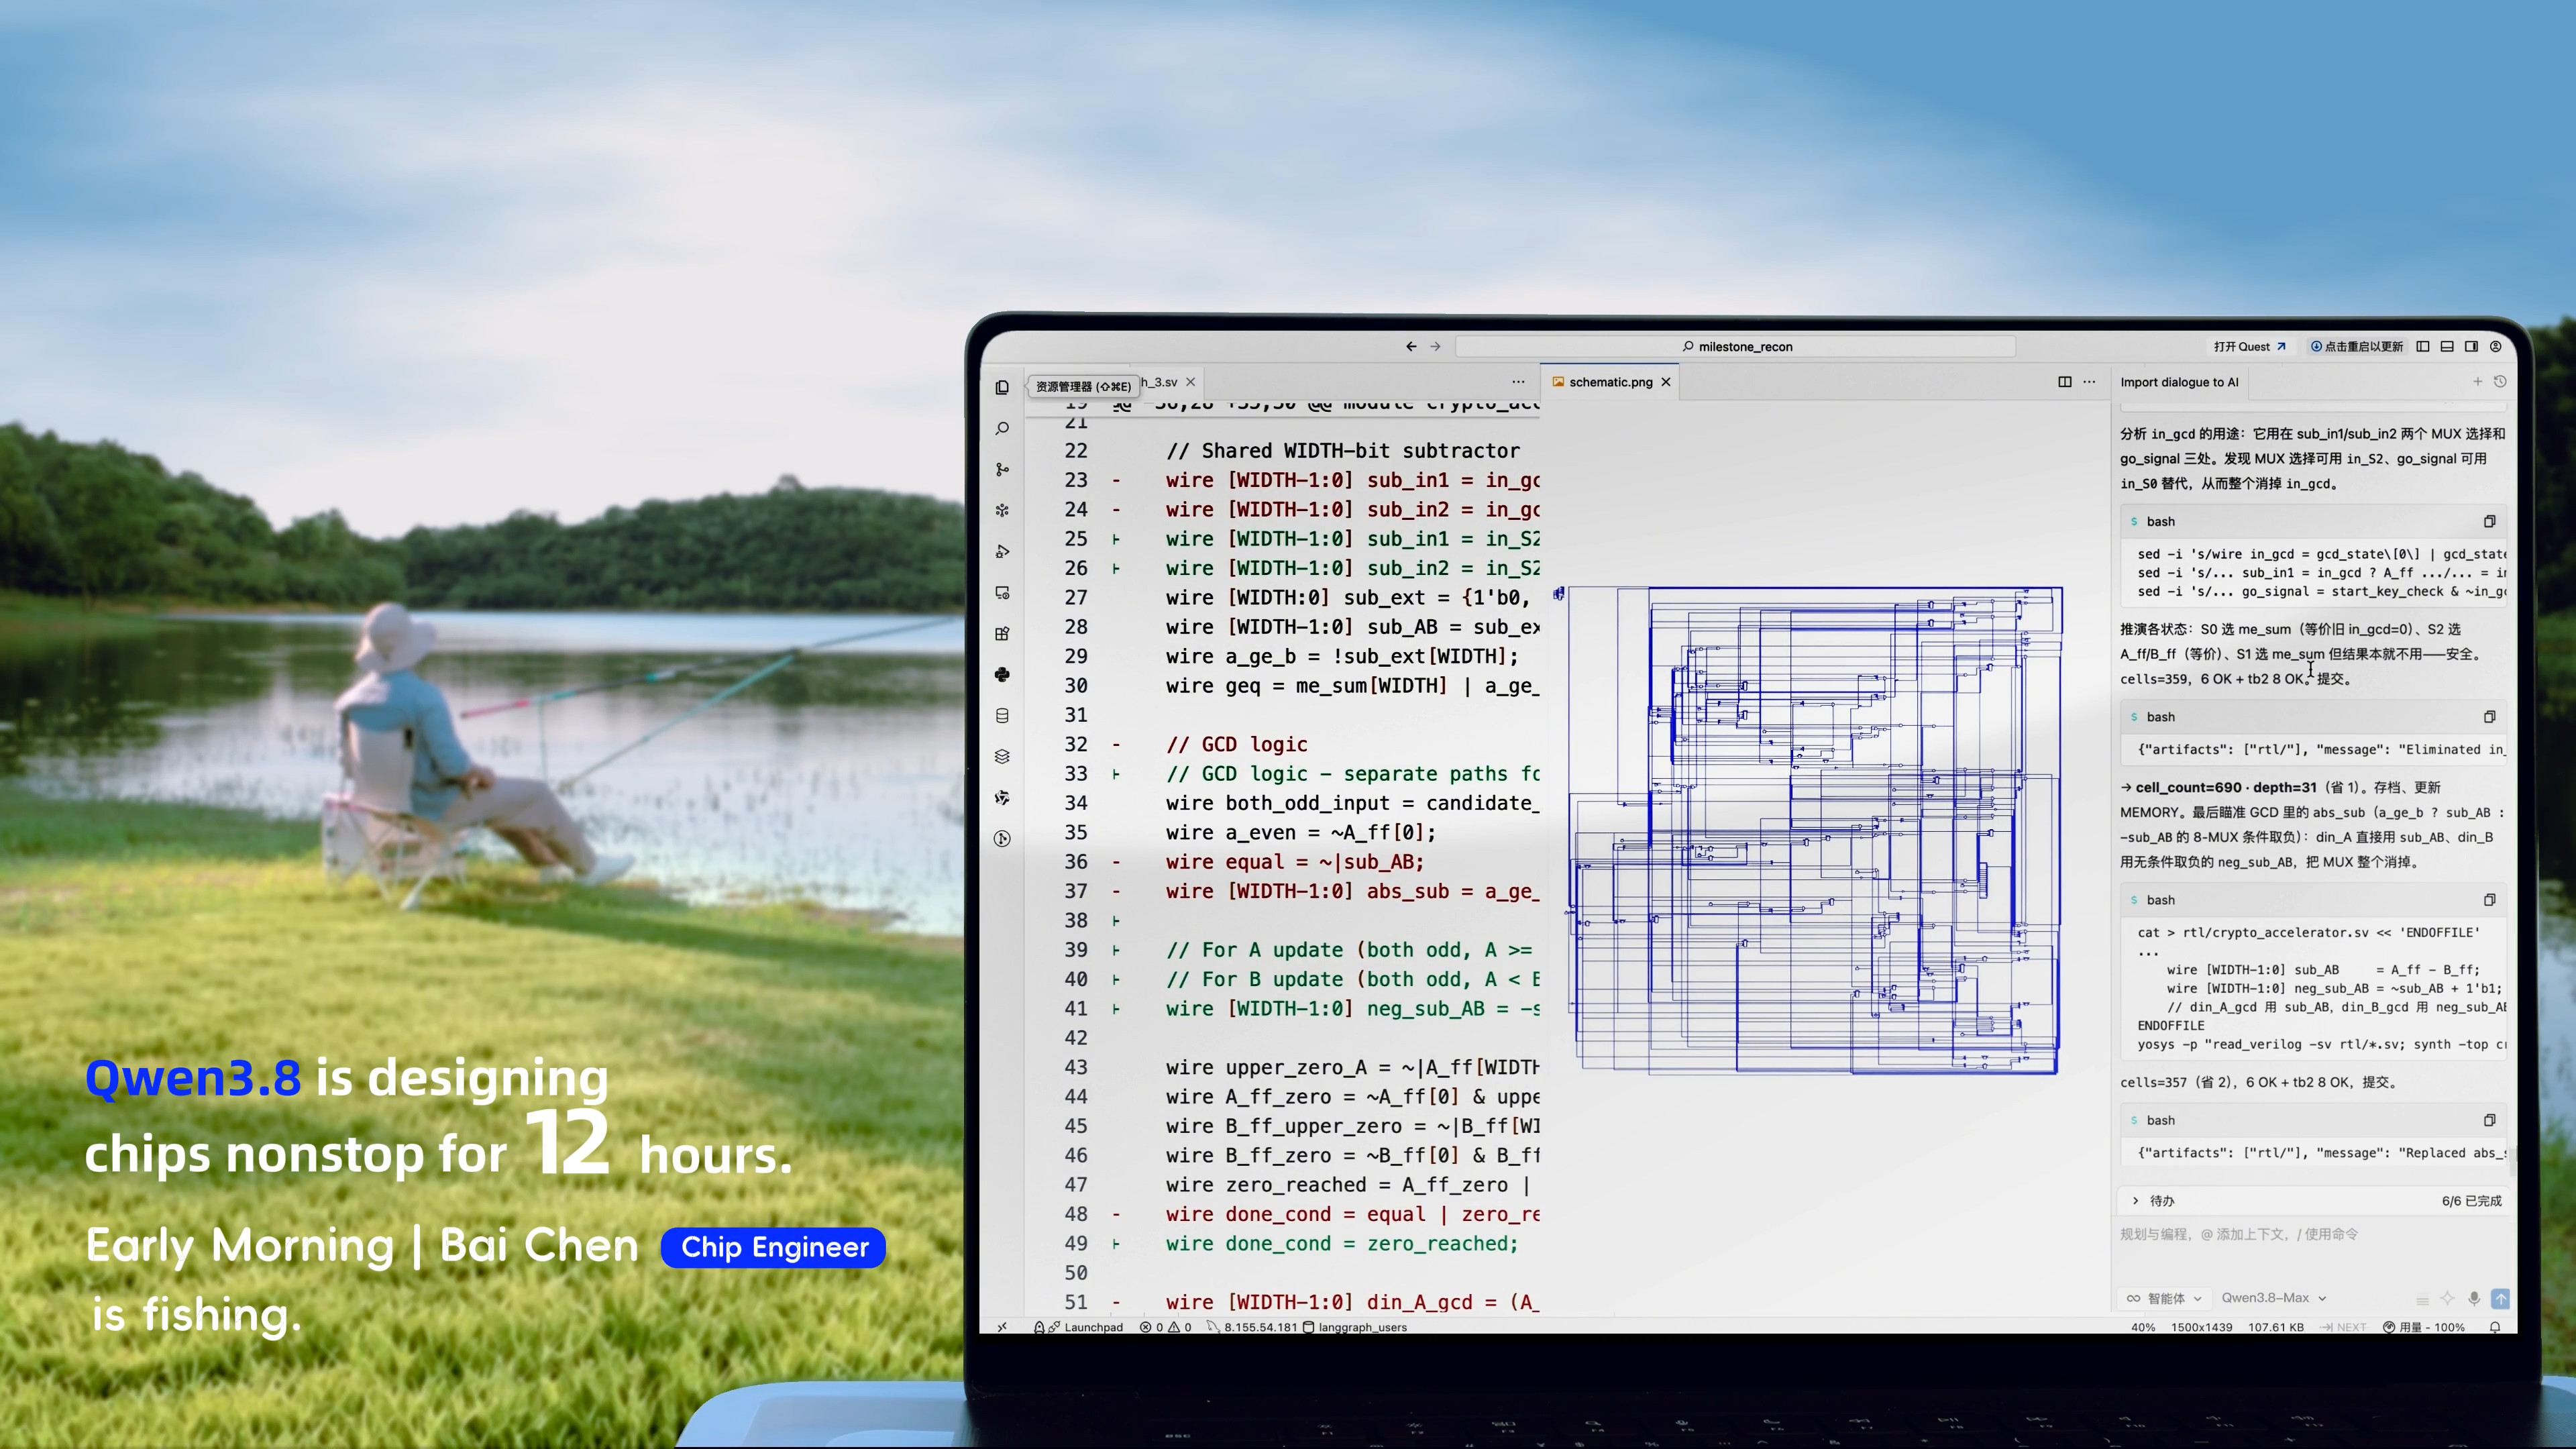The image size is (2576, 1449).
Task: Open the Python icon in the activity bar
Action: (x=1002, y=674)
